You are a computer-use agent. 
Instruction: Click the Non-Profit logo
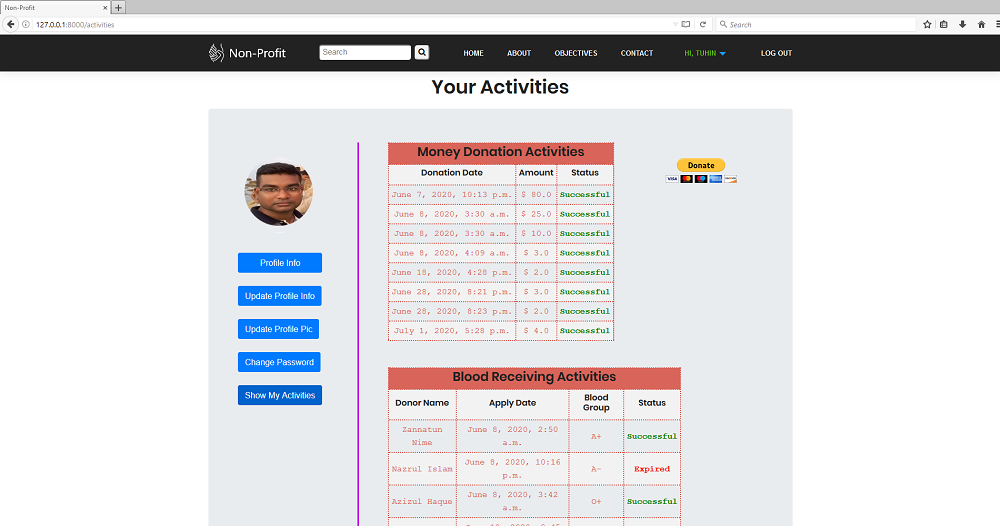(247, 53)
